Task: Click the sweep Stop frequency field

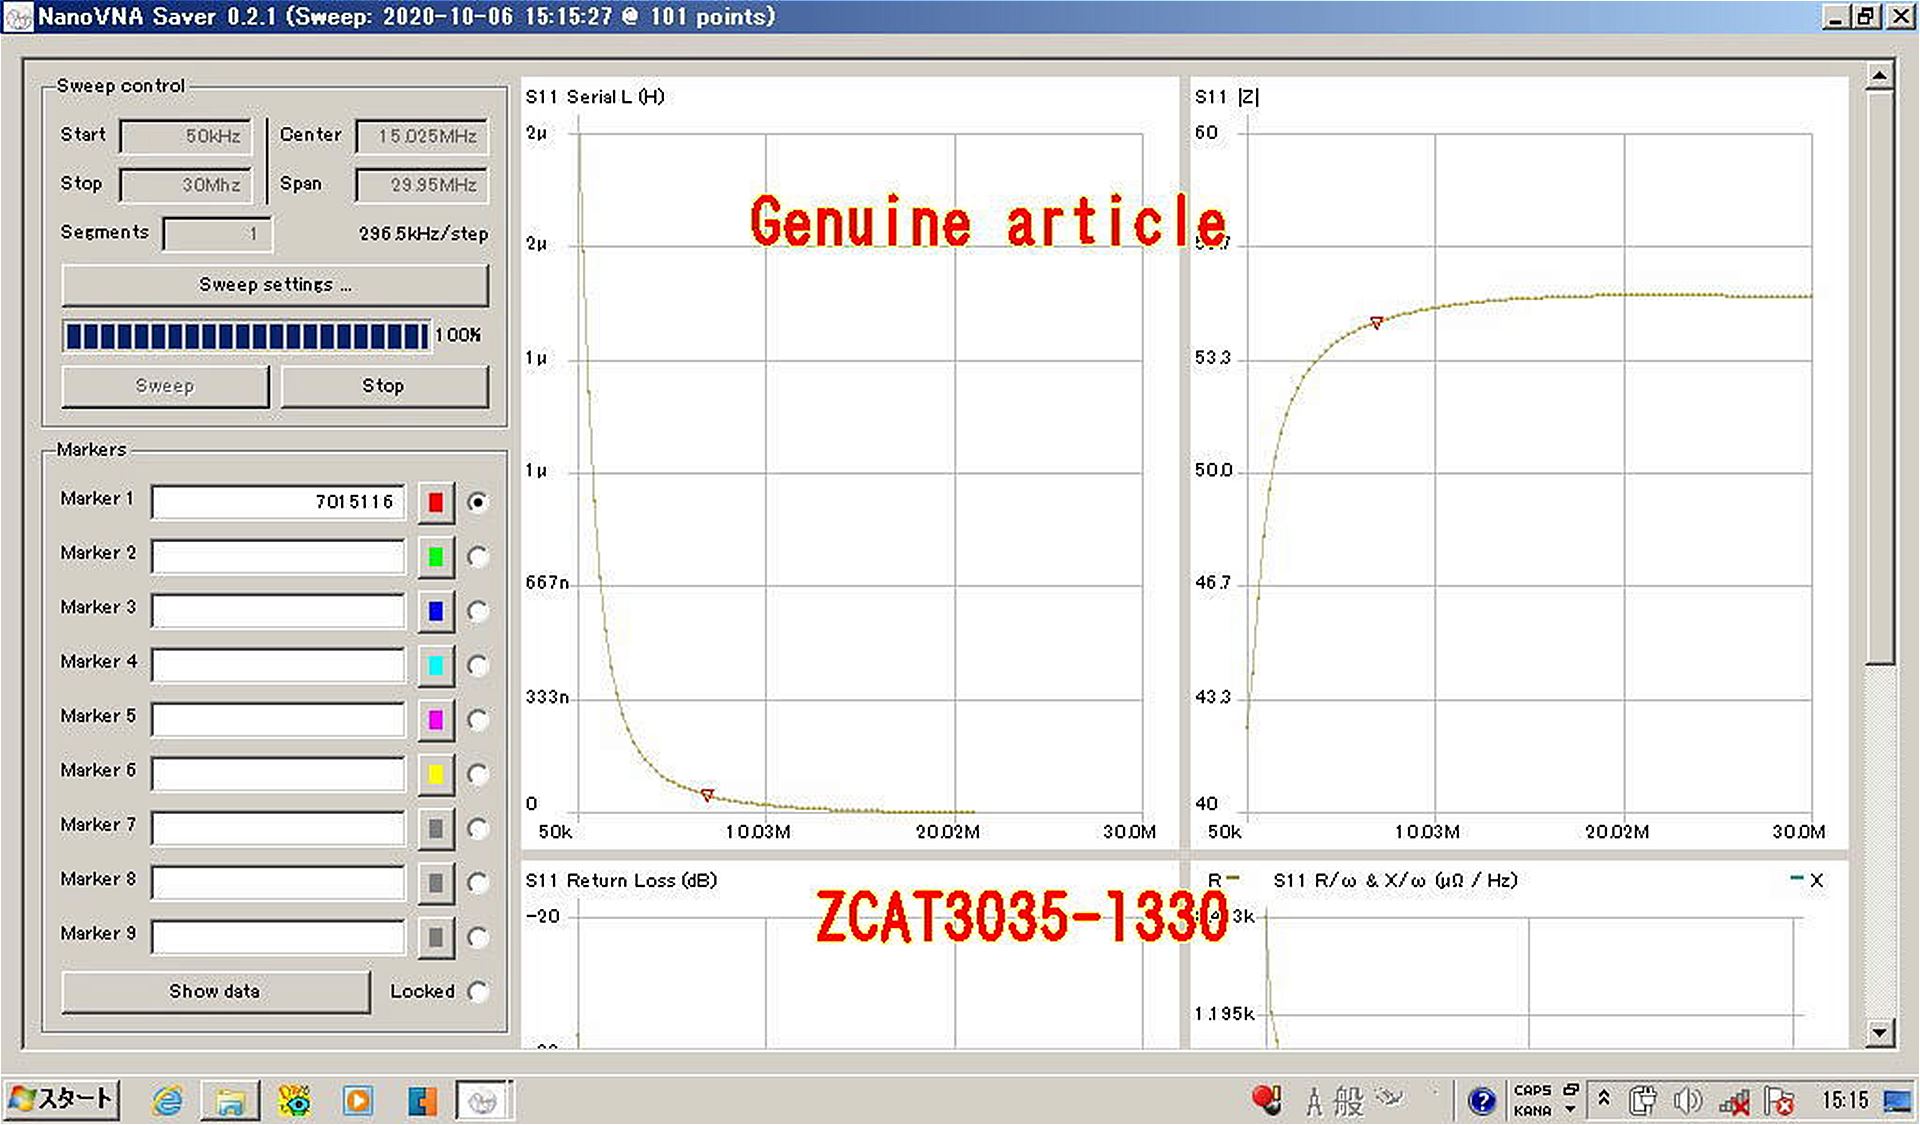Action: [x=185, y=185]
